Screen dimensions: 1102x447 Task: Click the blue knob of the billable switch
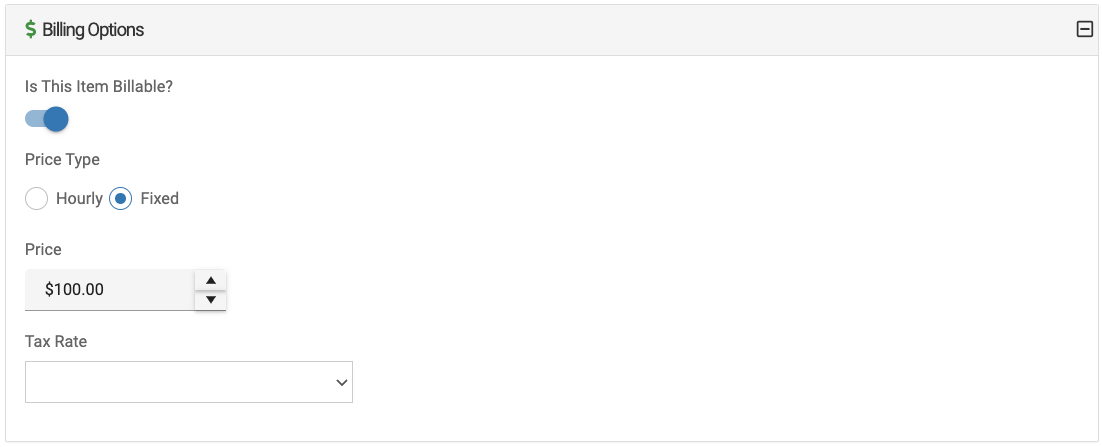point(56,120)
